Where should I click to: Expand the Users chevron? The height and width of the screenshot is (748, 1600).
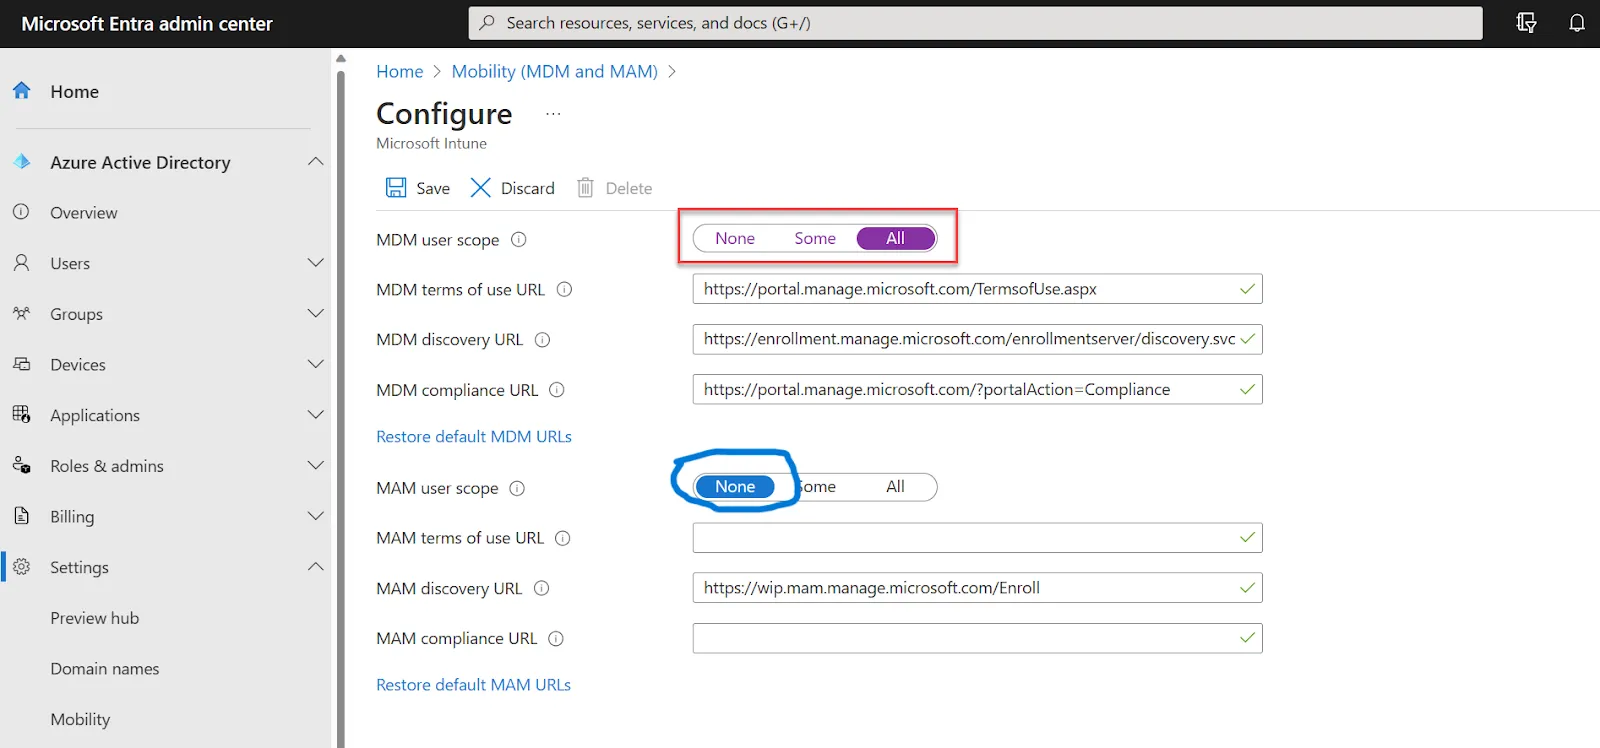point(316,263)
